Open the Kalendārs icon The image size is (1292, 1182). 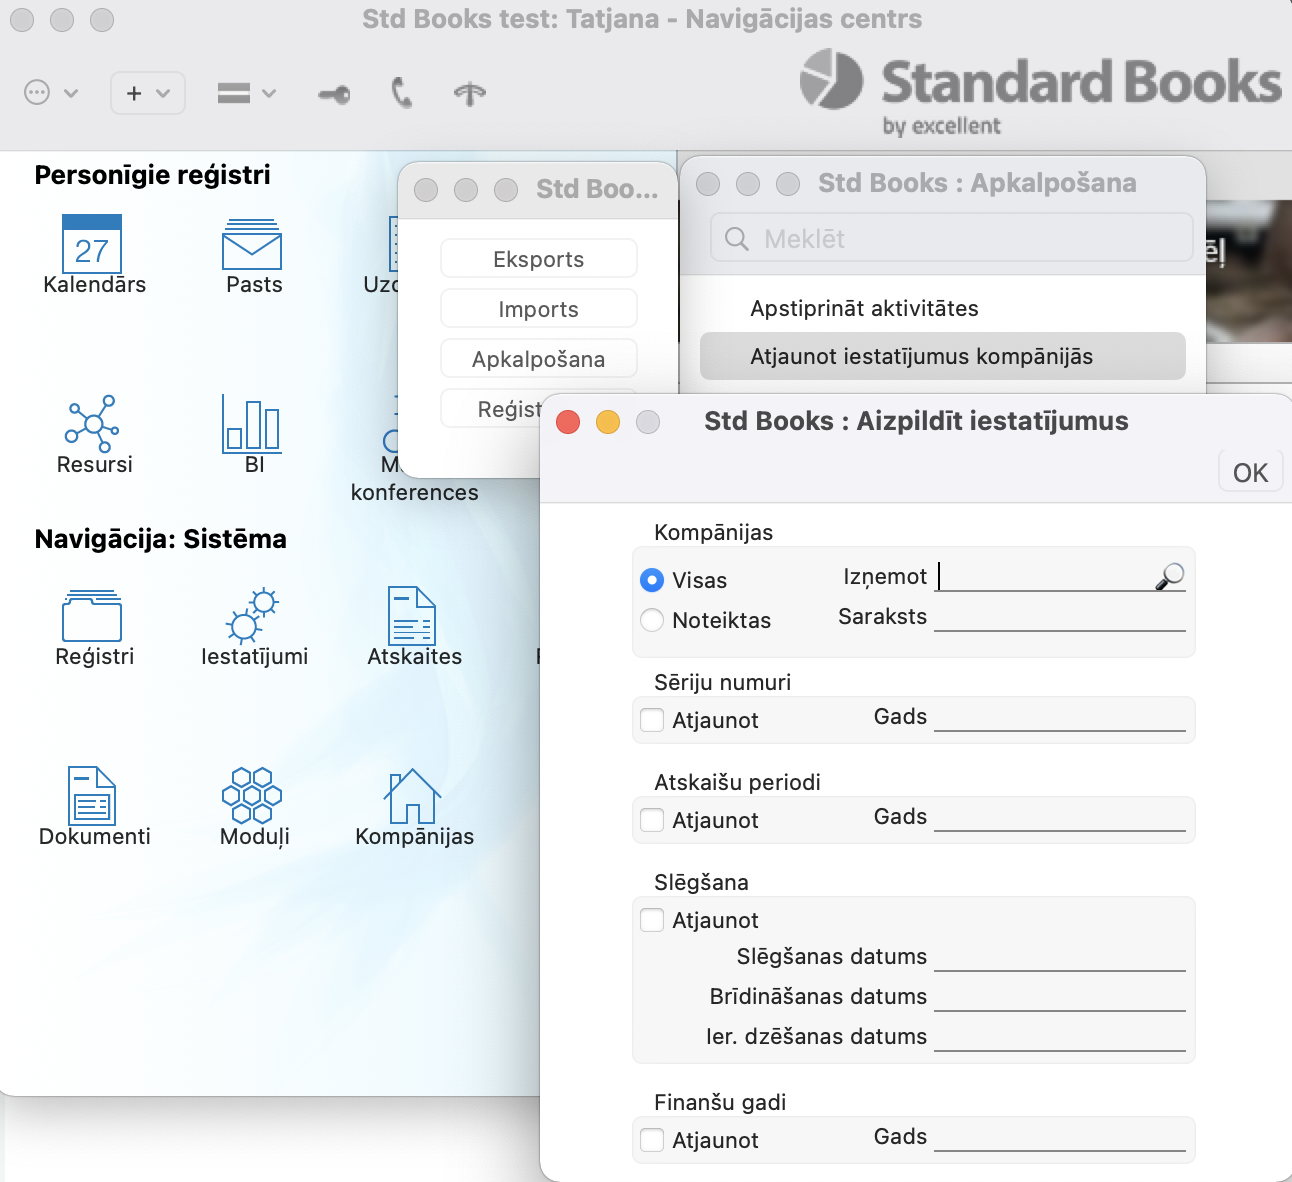point(92,245)
